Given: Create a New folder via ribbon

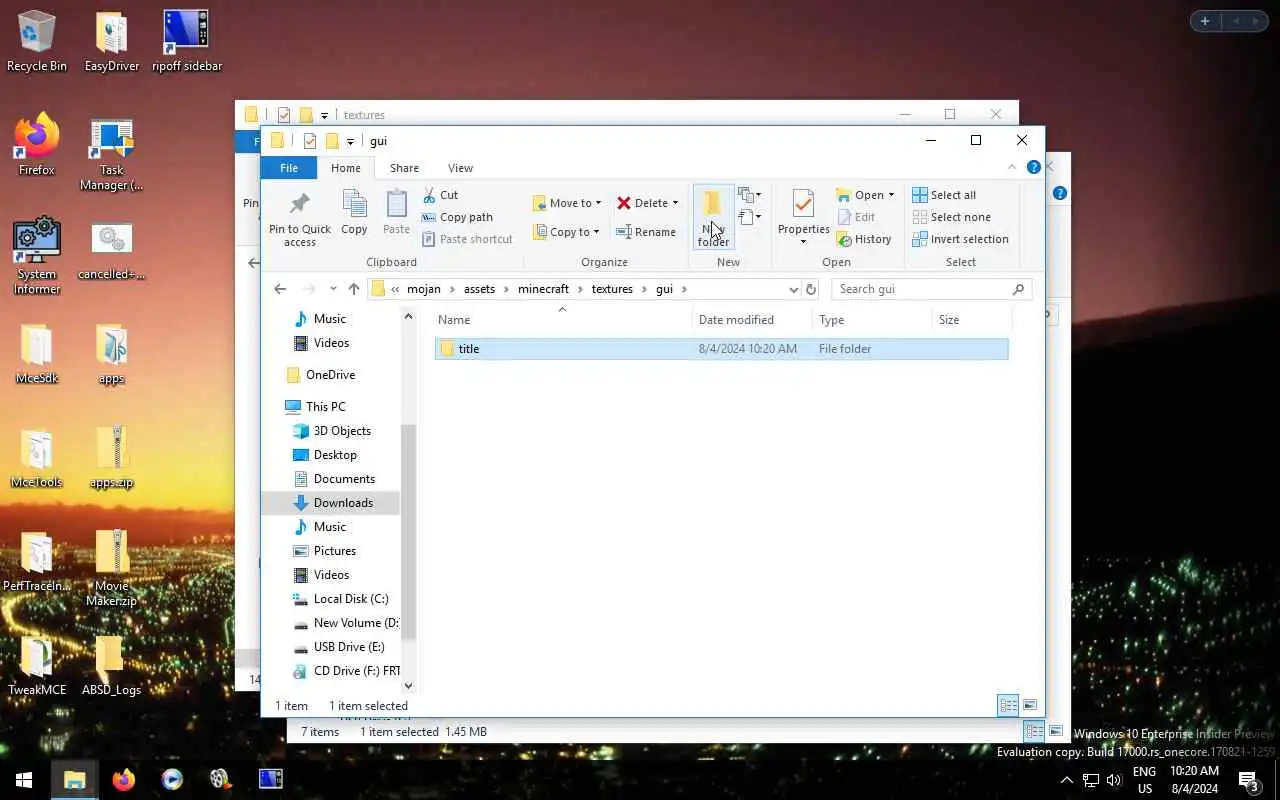Looking at the screenshot, I should click(713, 217).
